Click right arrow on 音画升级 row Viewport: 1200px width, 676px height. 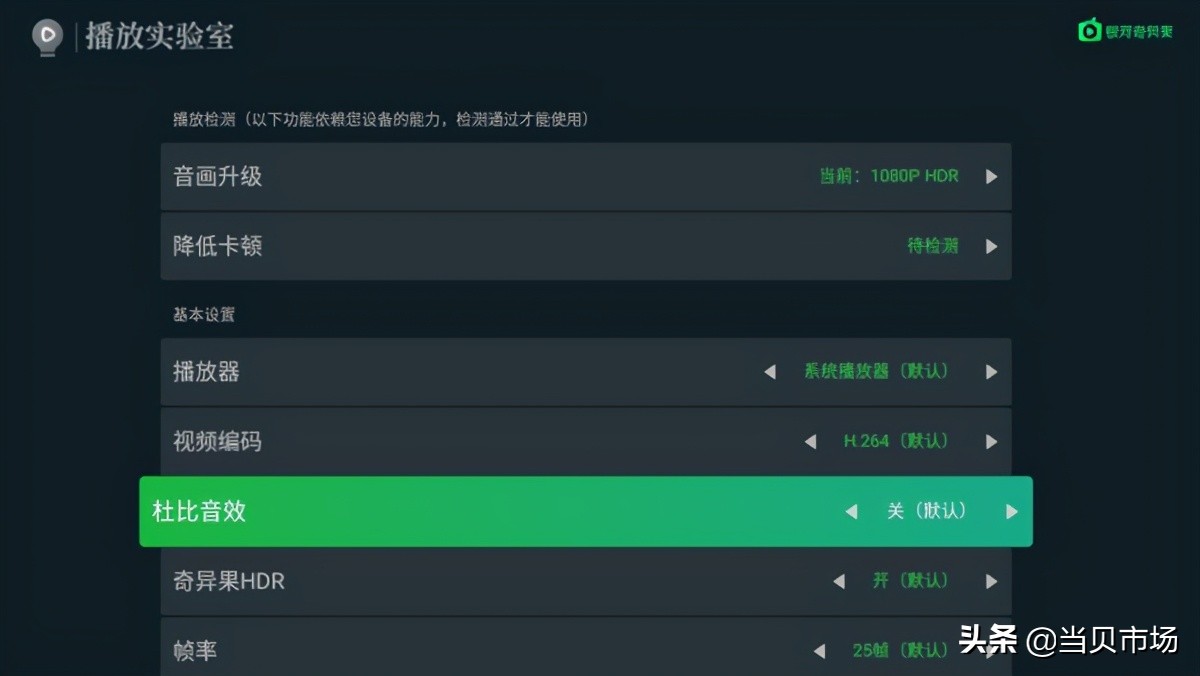991,177
